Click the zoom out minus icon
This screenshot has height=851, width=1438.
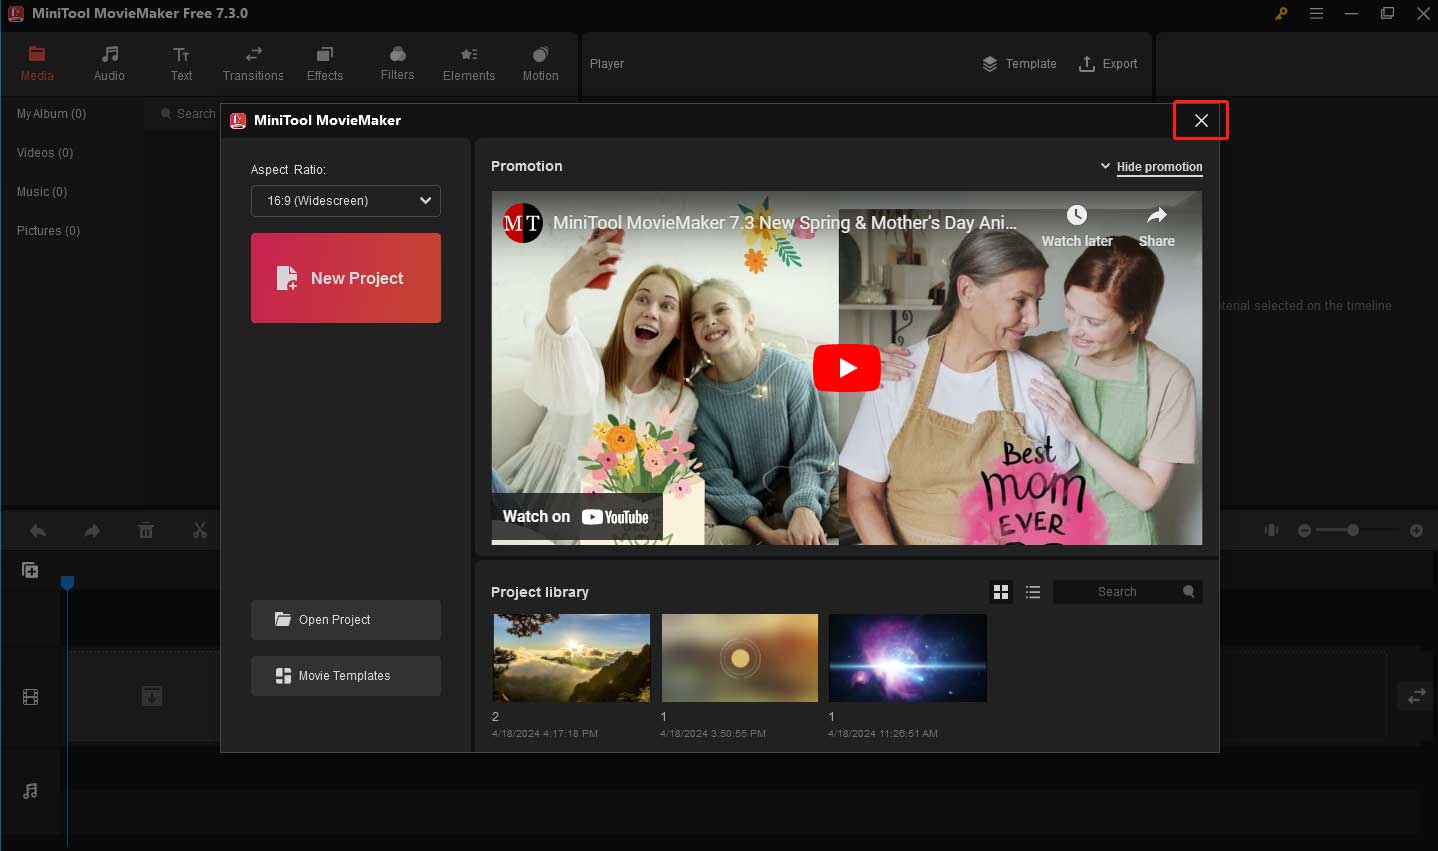[1304, 531]
